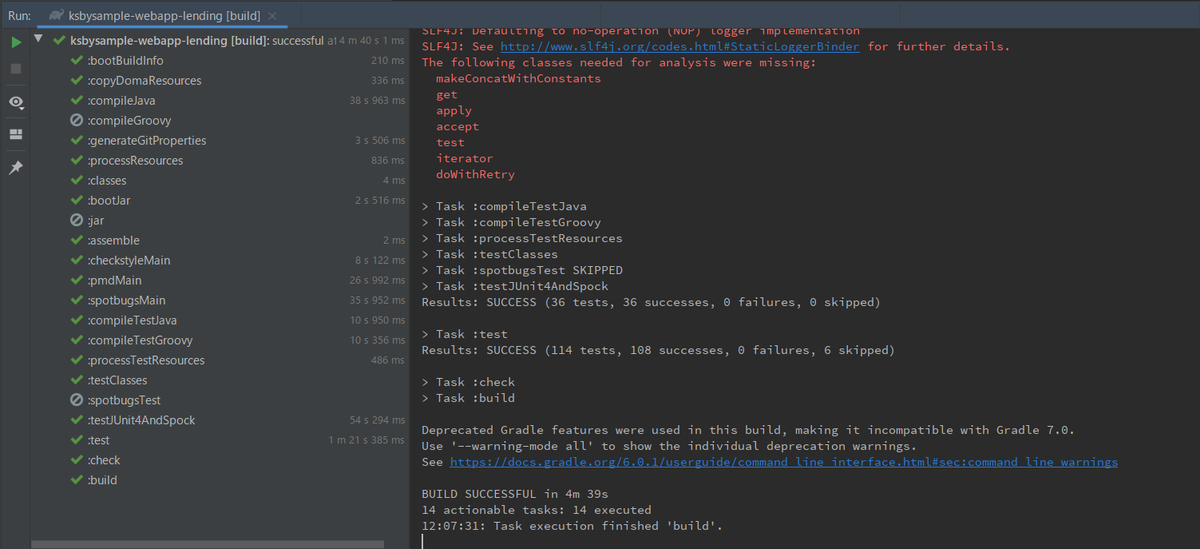This screenshot has height=549, width=1200.
Task: Select the skipped :compileGroovy task row
Action: [x=220, y=120]
